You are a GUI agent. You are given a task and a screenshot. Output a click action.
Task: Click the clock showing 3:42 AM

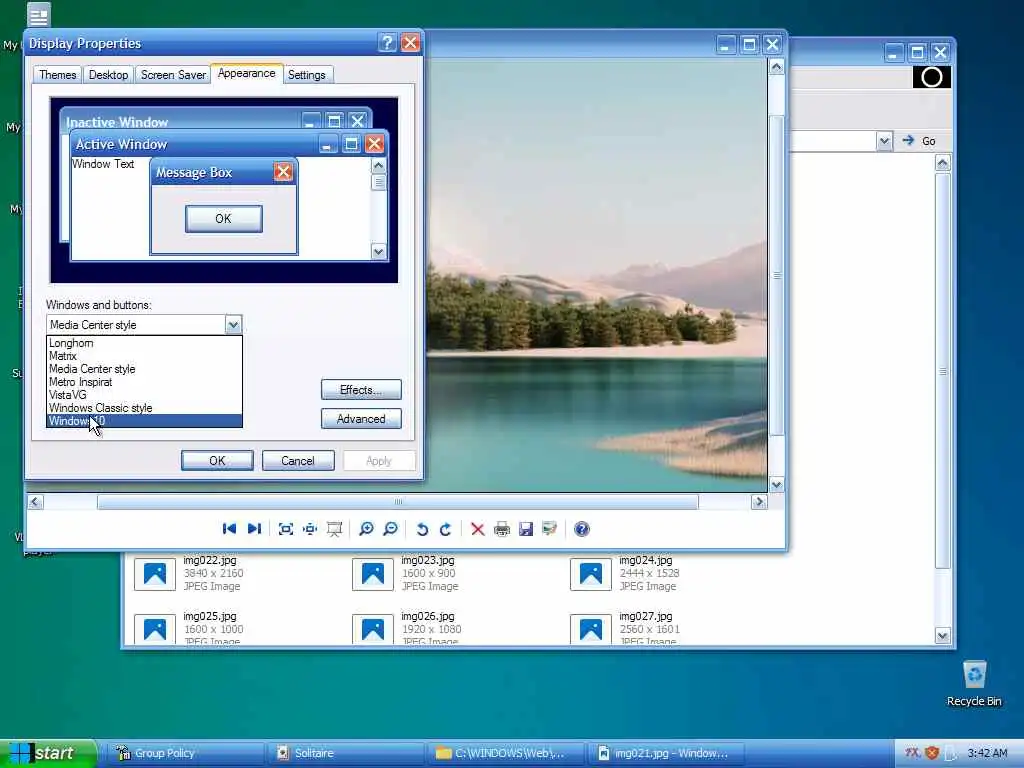(987, 753)
